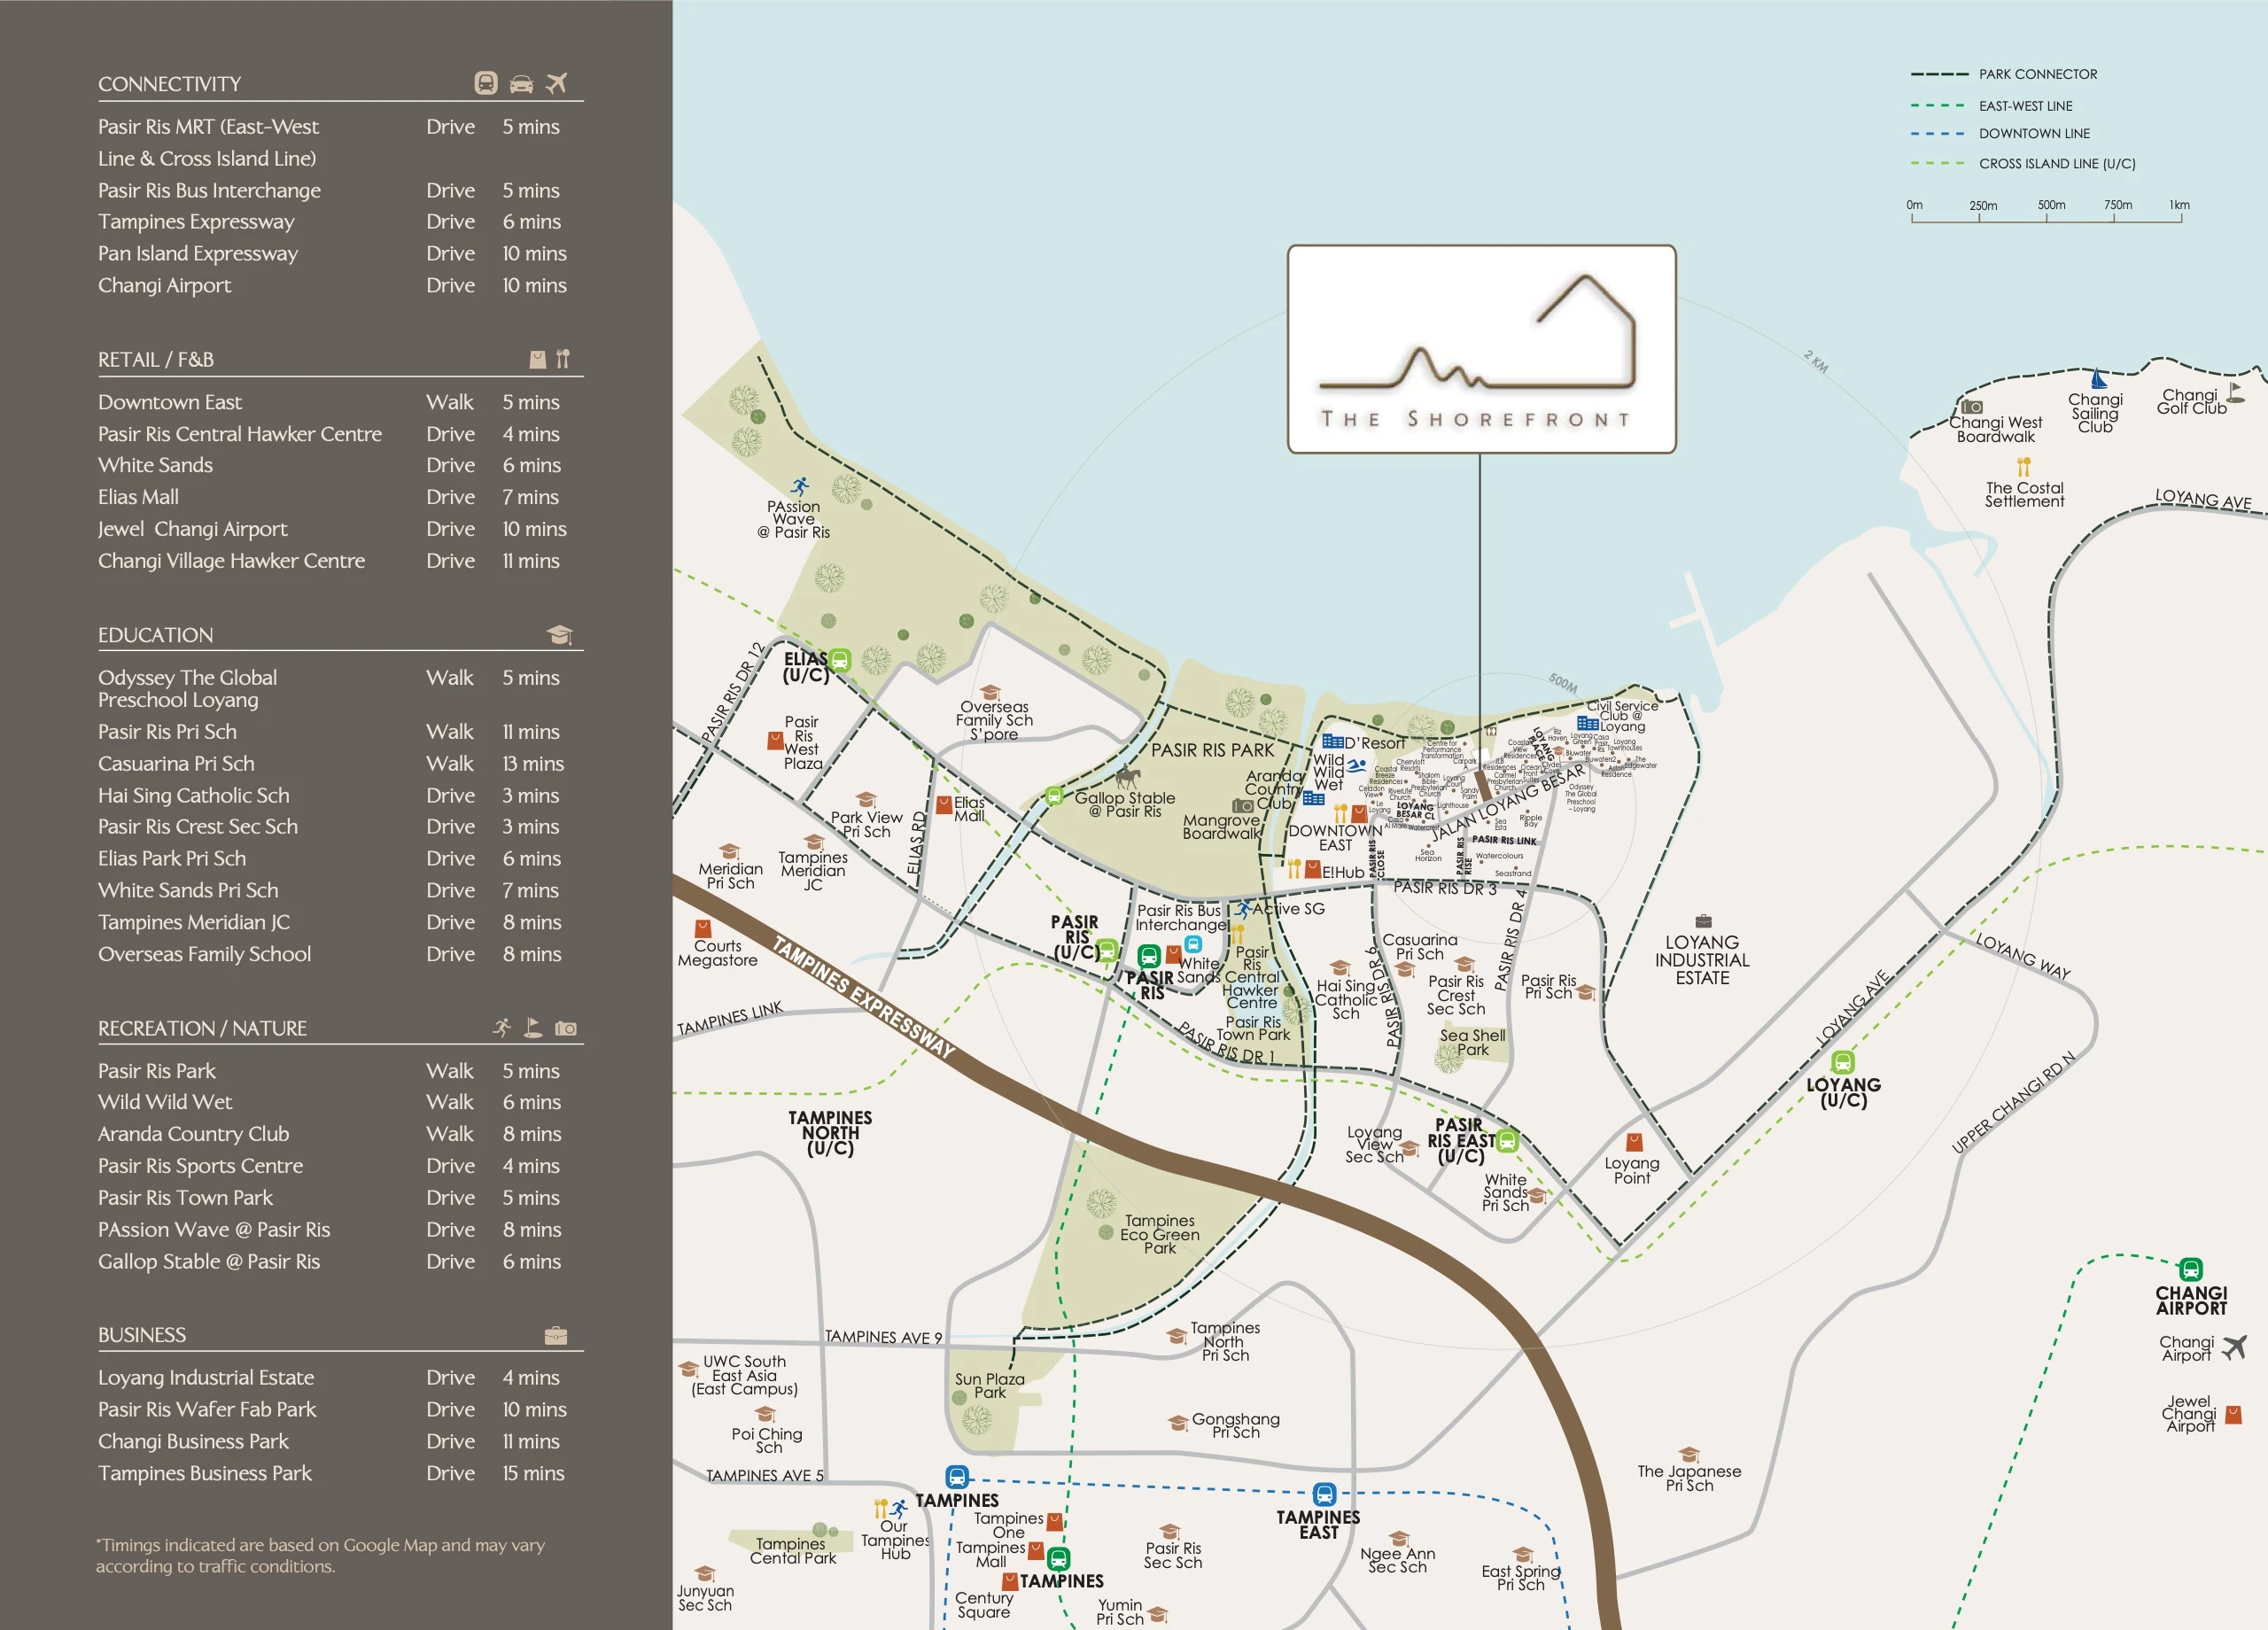Click the sailboat icon at Changi Sailing Club
Screen dimensions: 2268x1630
pos(2098,379)
